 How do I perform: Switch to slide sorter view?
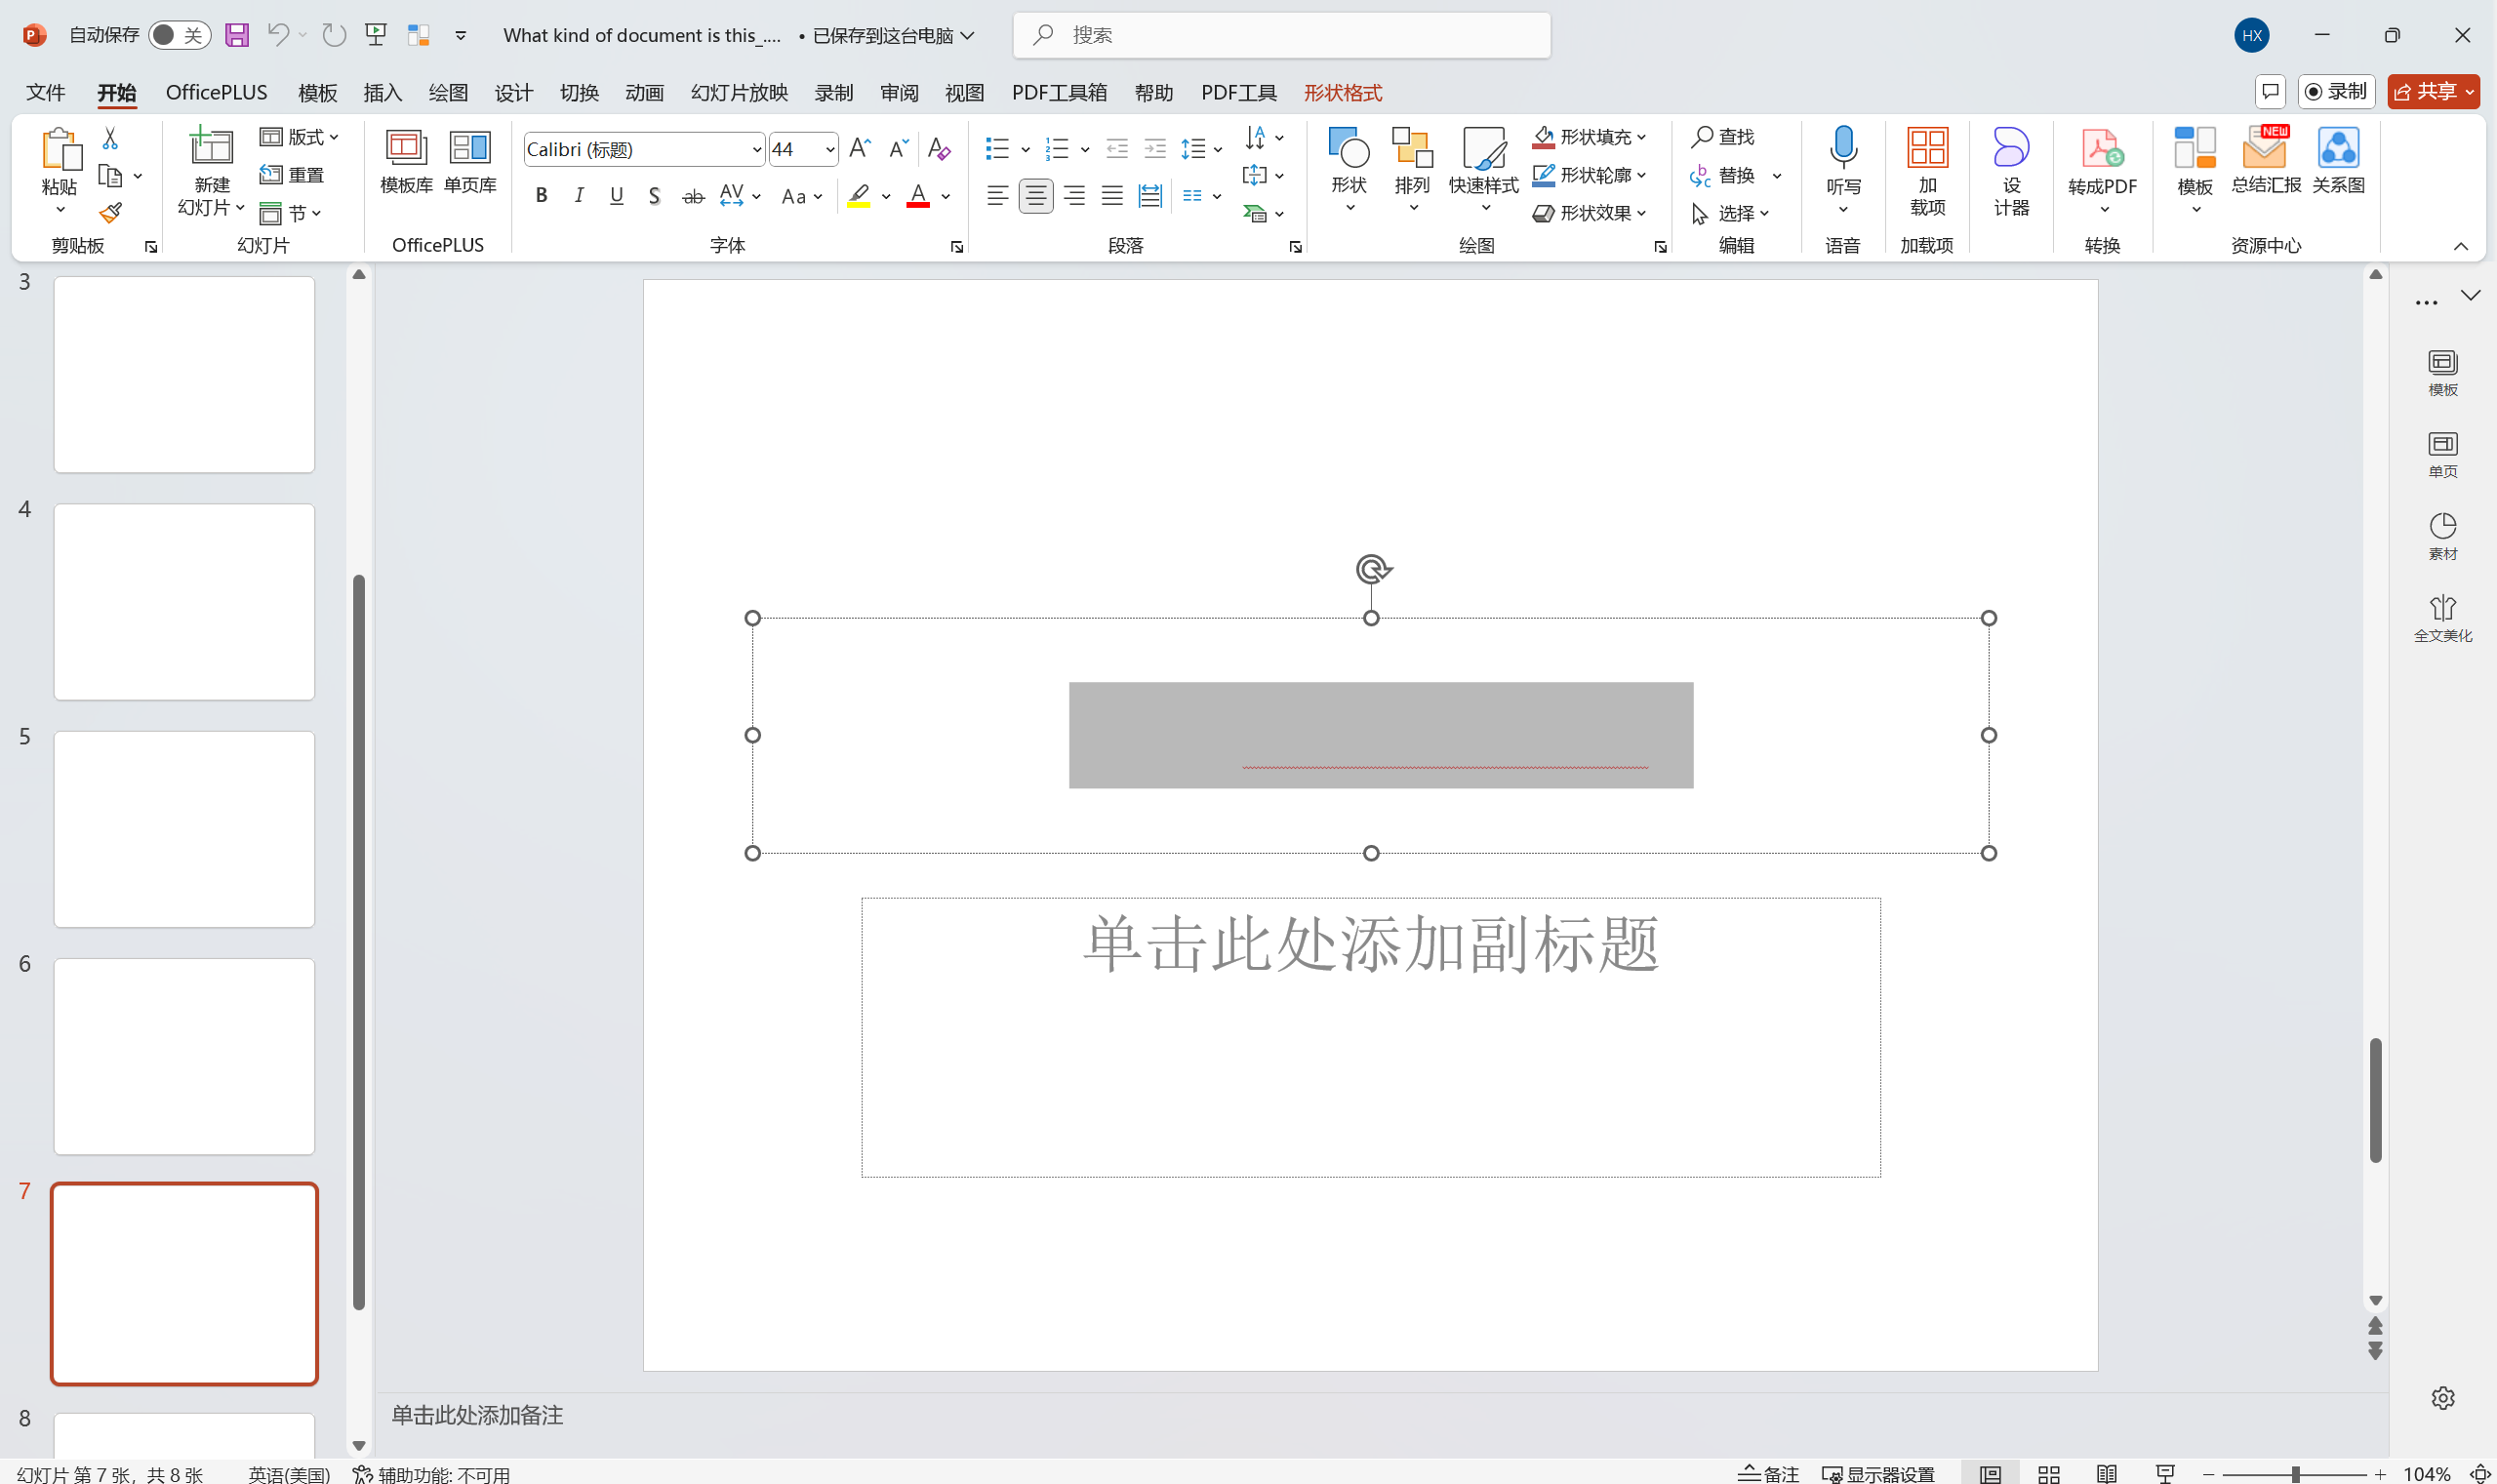pyautogui.click(x=2048, y=1473)
